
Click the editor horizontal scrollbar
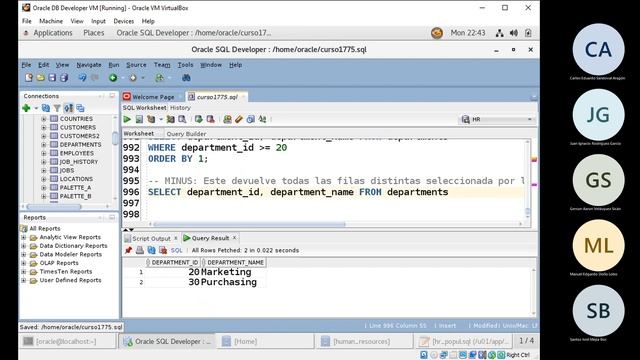point(249,224)
